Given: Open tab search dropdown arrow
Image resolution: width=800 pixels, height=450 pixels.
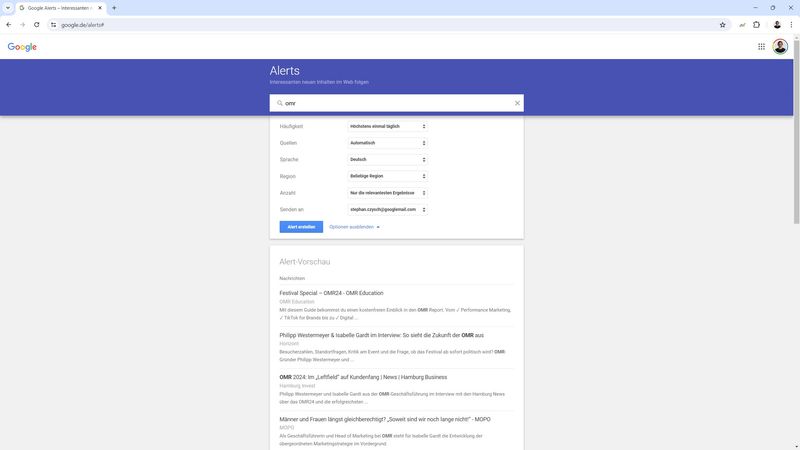Looking at the screenshot, I should coord(8,8).
